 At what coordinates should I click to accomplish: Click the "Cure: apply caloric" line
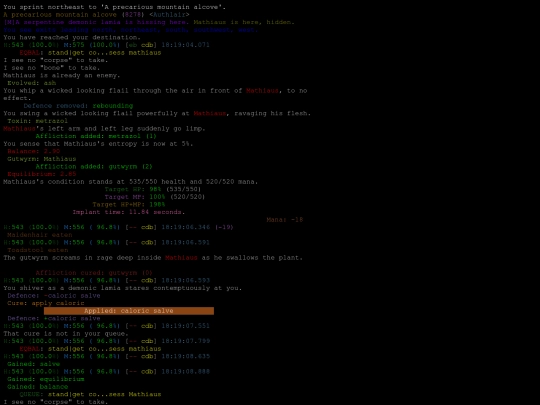(x=46, y=303)
